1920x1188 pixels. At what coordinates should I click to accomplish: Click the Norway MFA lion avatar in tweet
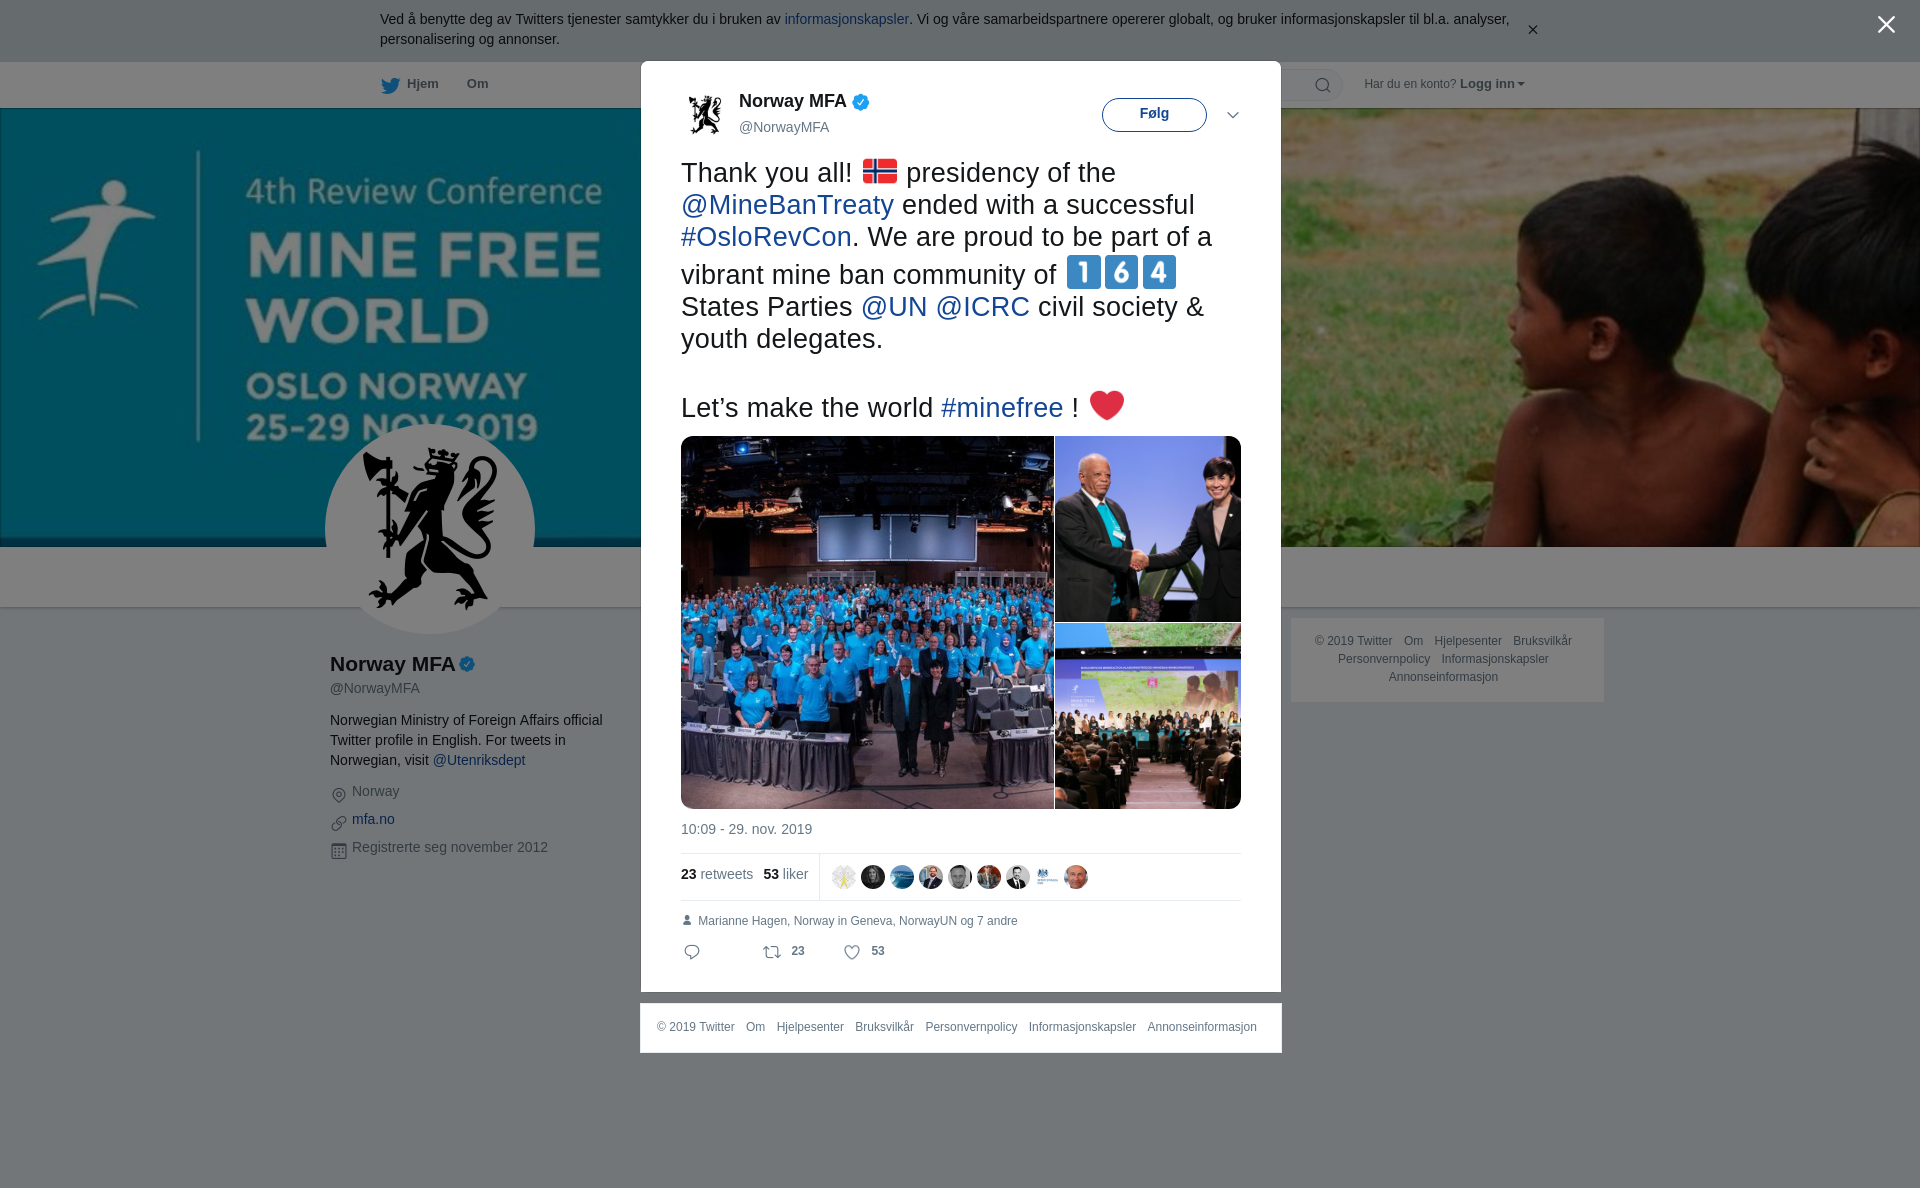coord(705,114)
